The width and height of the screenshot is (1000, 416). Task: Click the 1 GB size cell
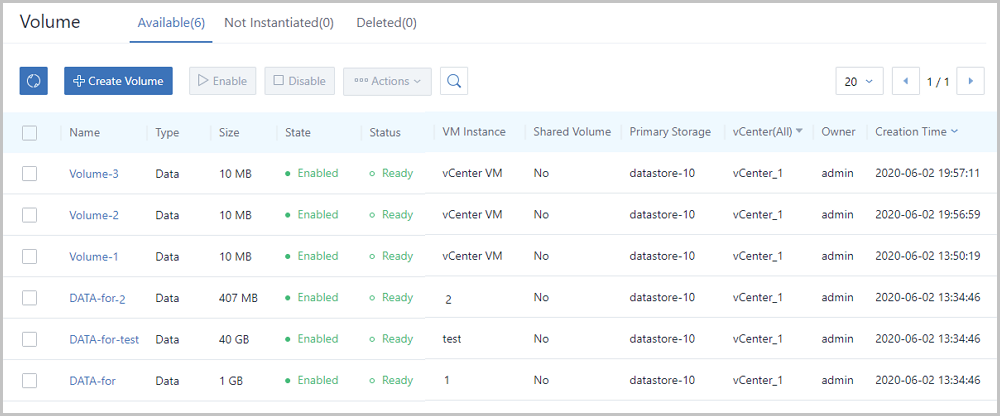click(231, 381)
